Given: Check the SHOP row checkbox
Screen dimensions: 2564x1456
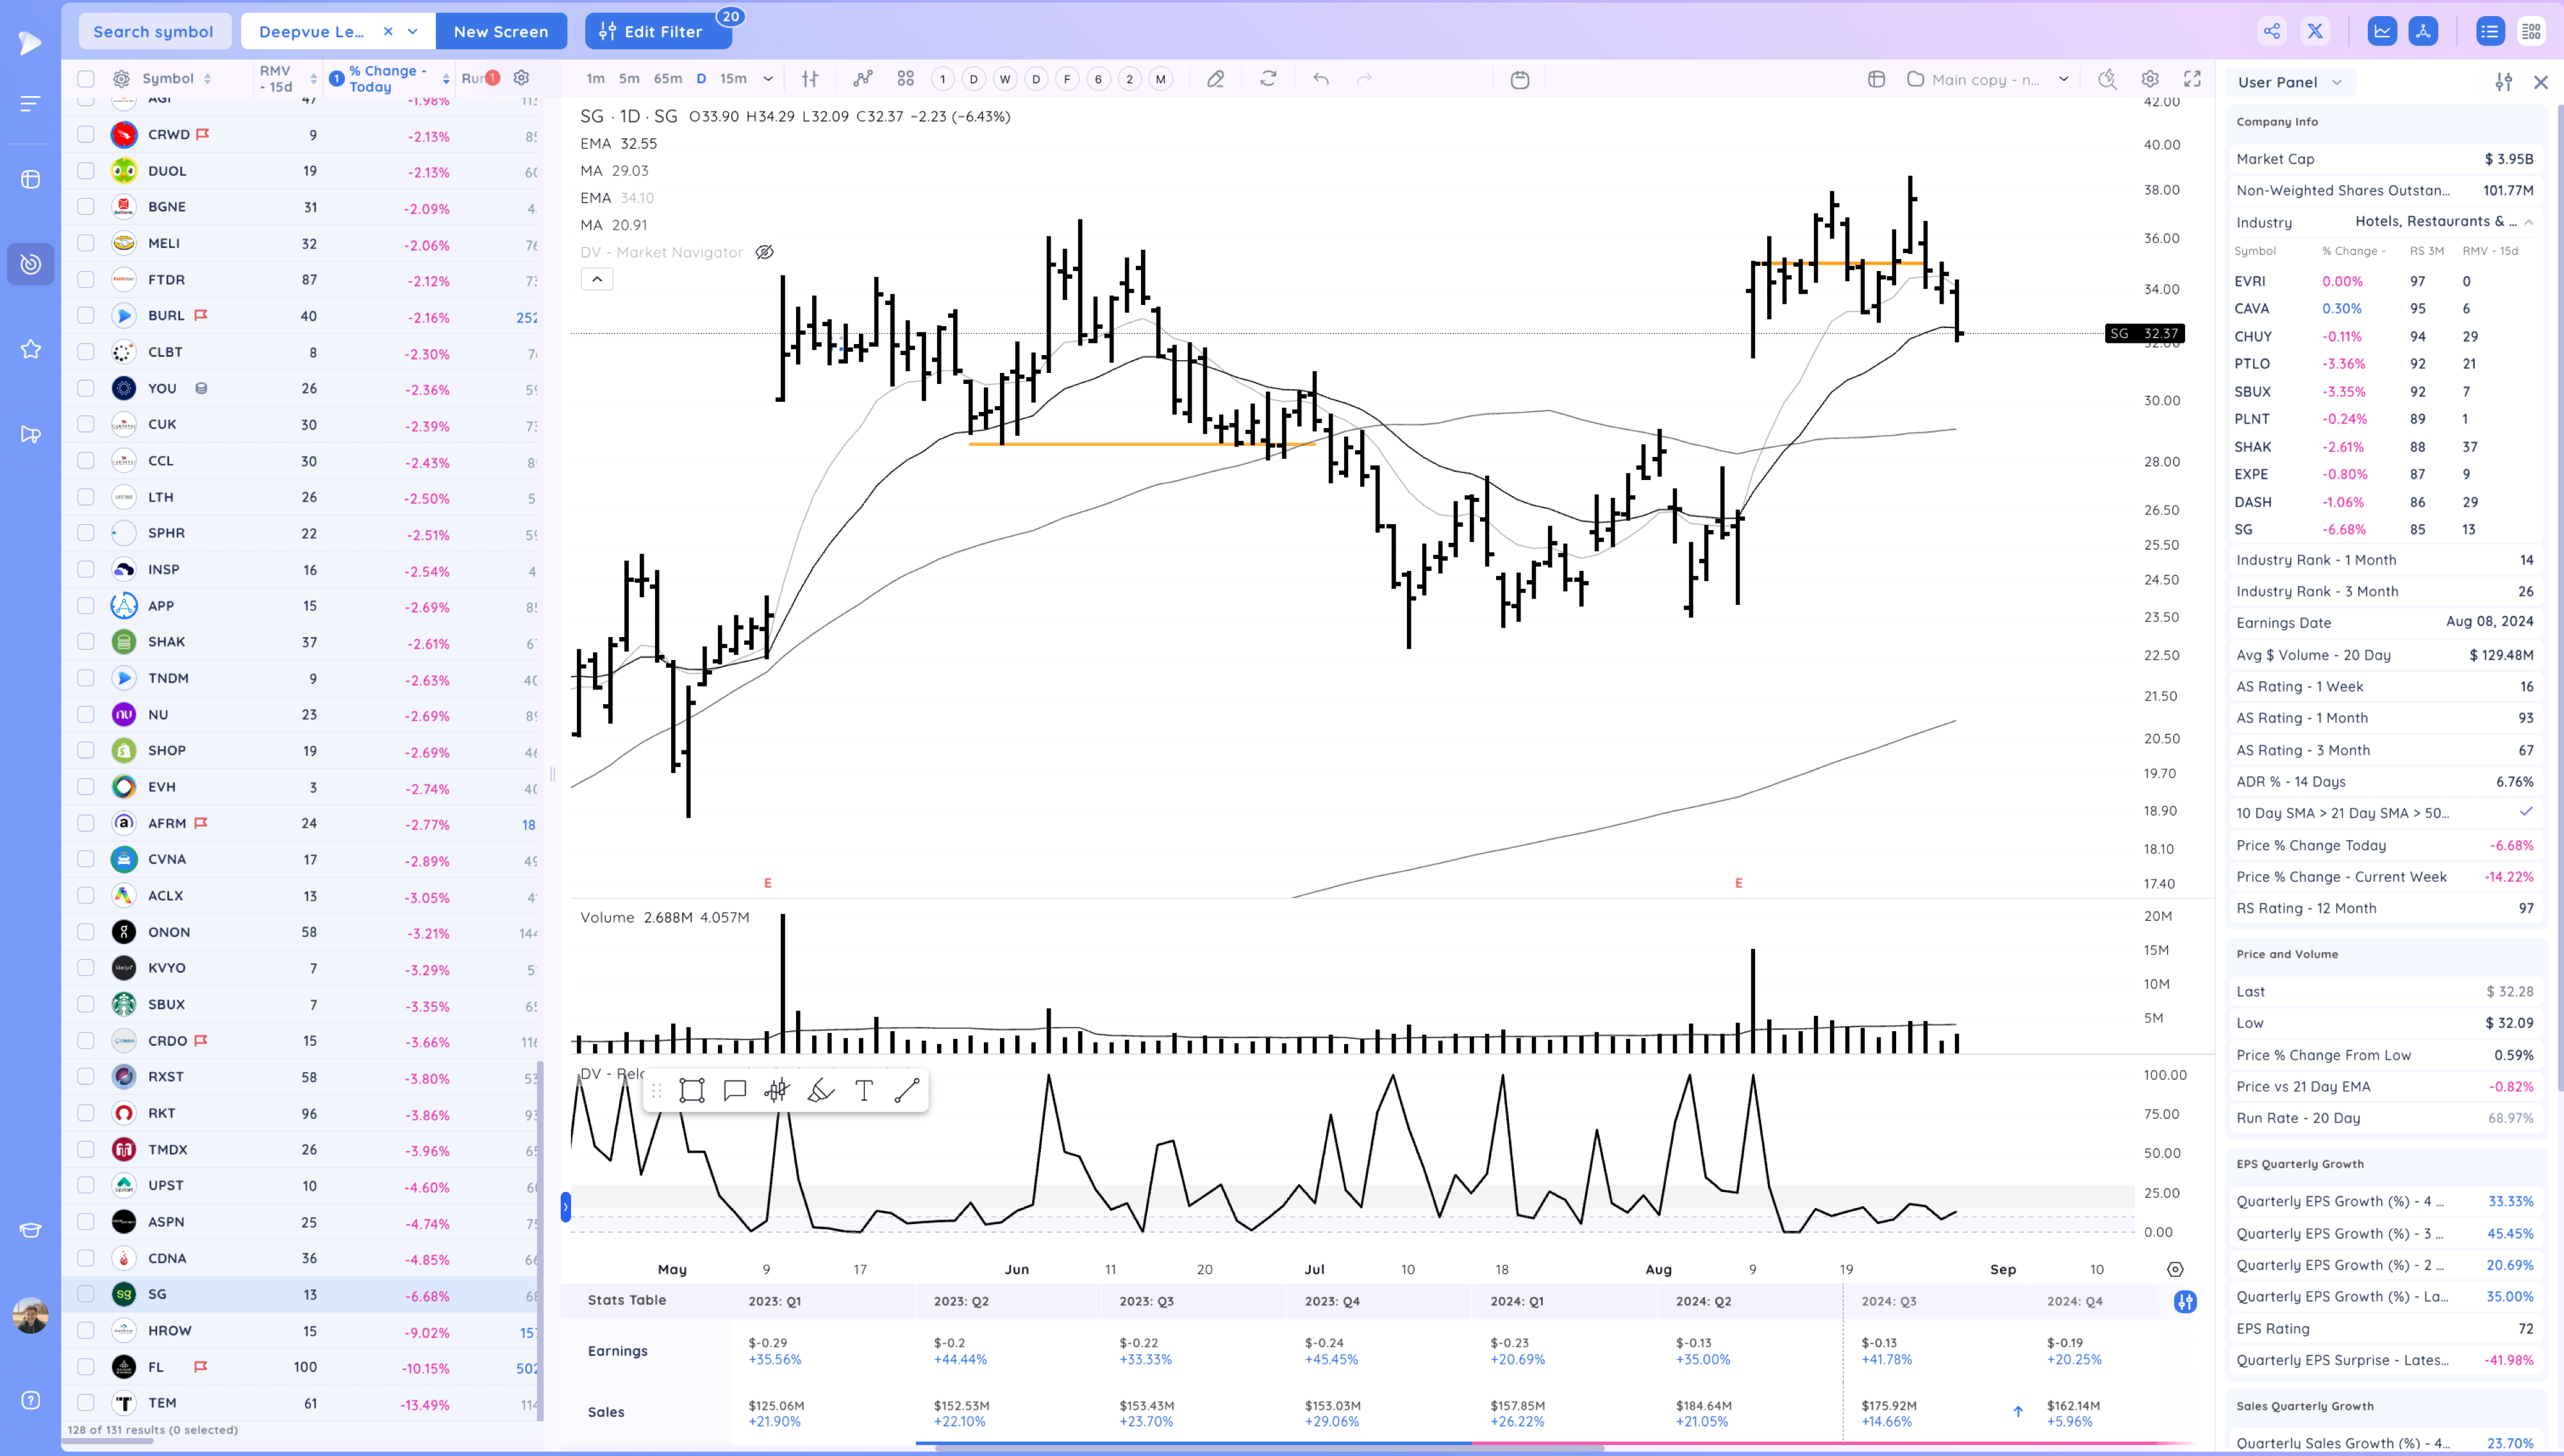Looking at the screenshot, I should [x=86, y=750].
